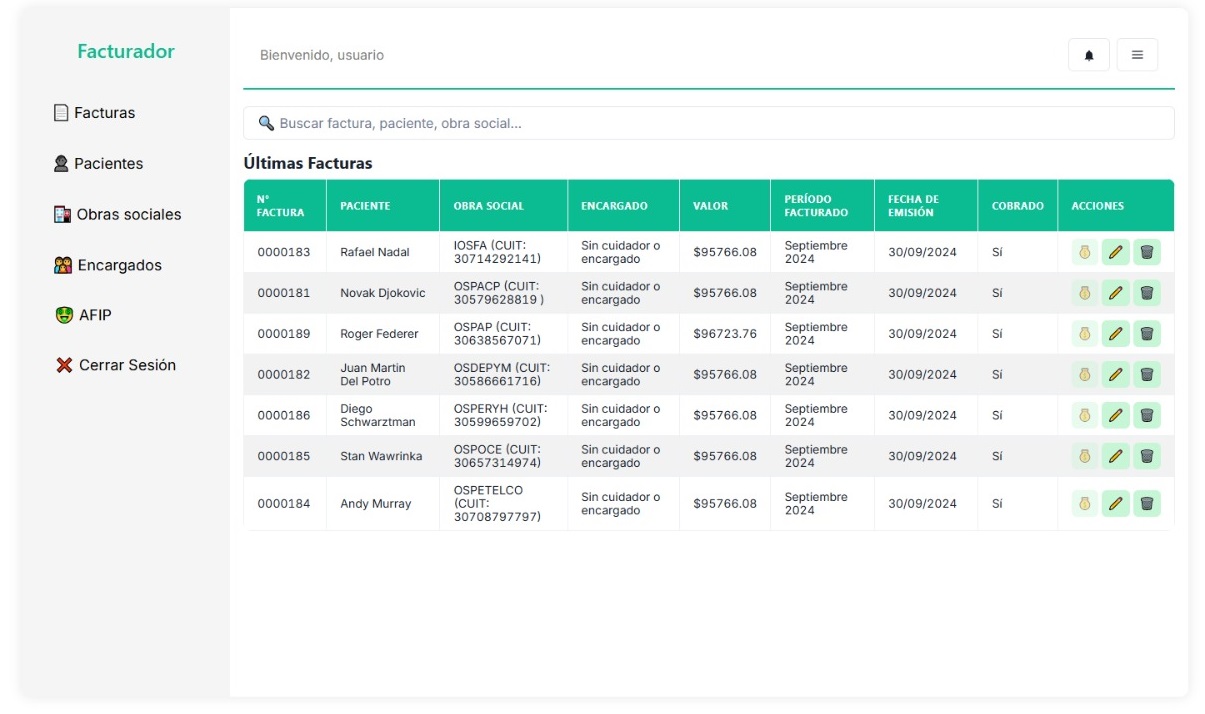Click money bag icon for Roger Federer's invoice

click(x=1084, y=334)
